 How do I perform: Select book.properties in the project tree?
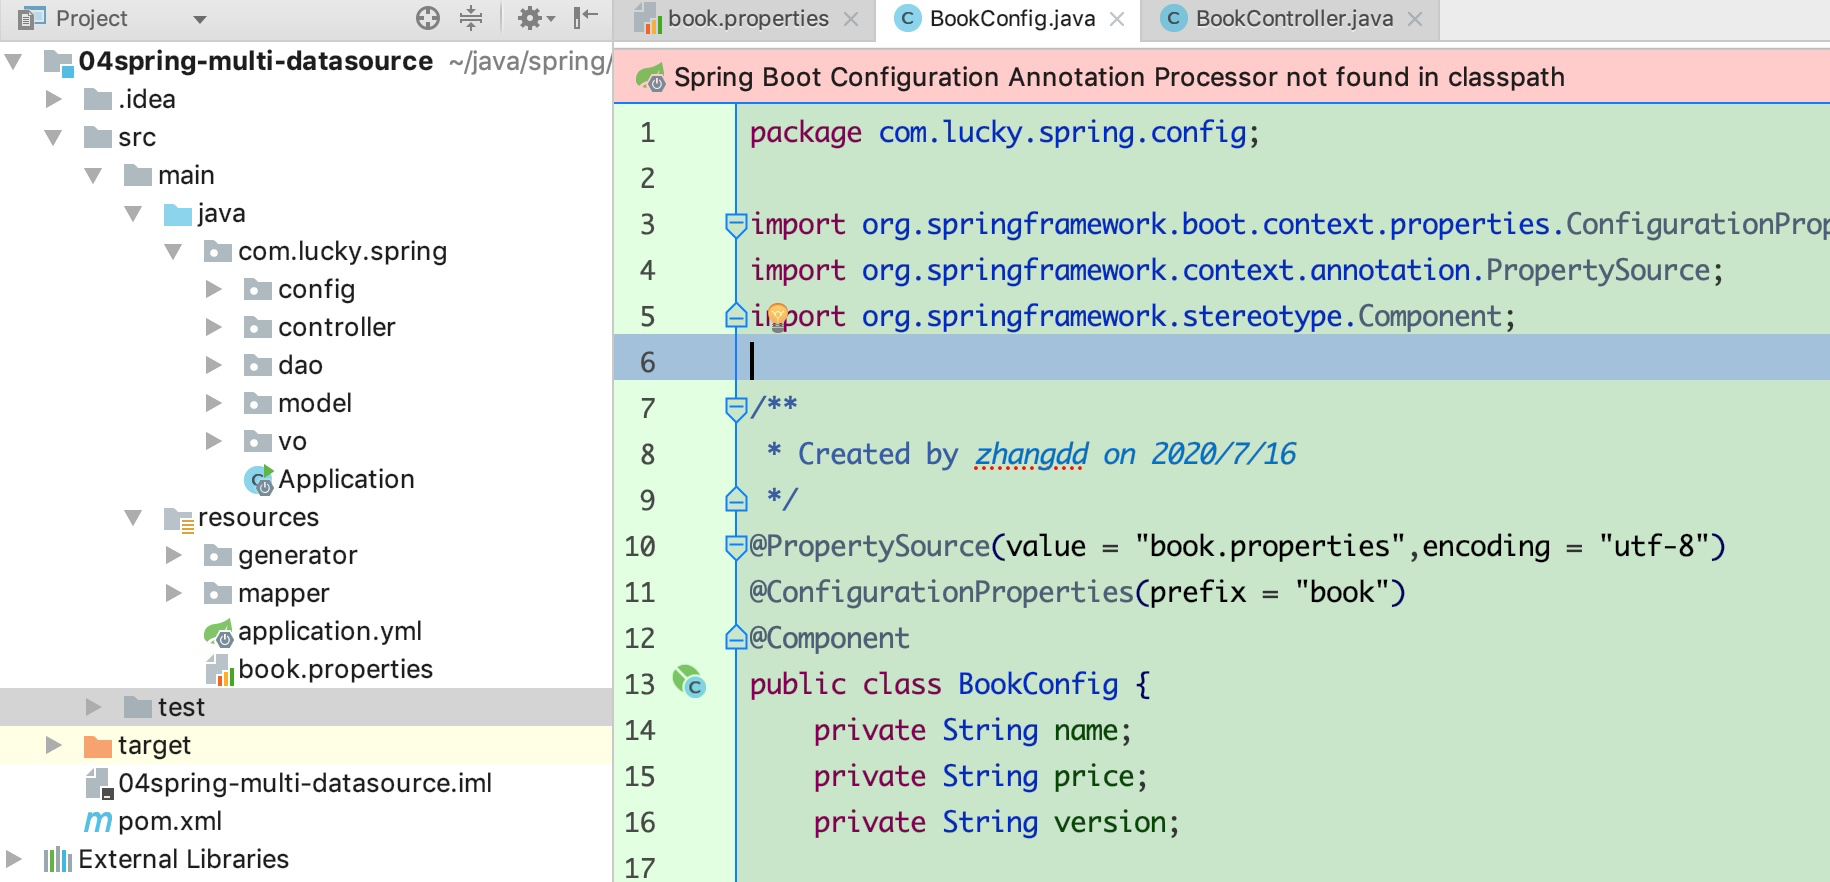335,669
